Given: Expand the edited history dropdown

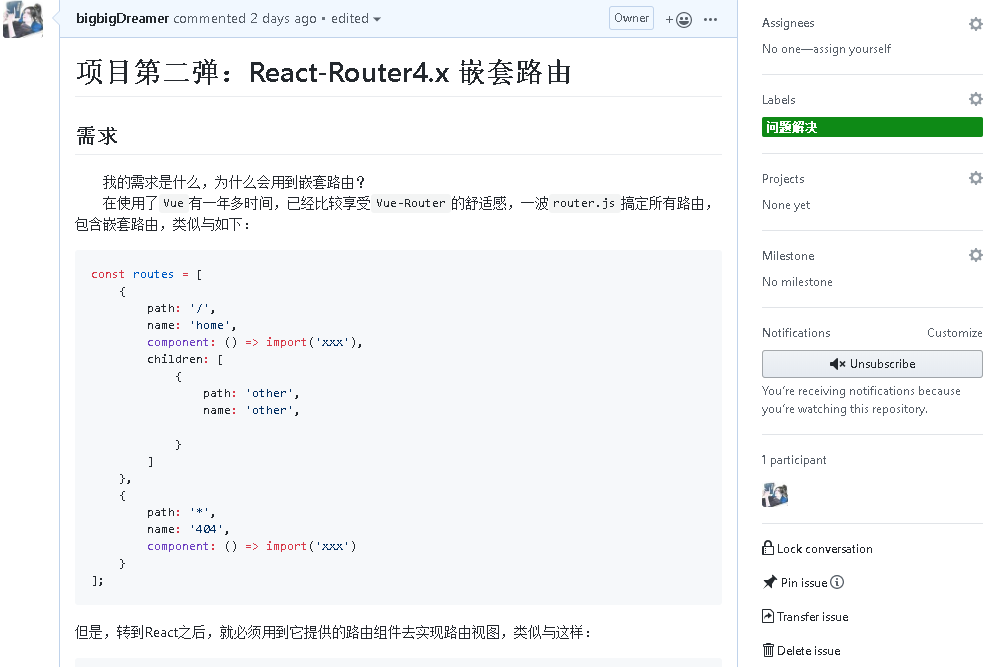Looking at the screenshot, I should coord(355,18).
